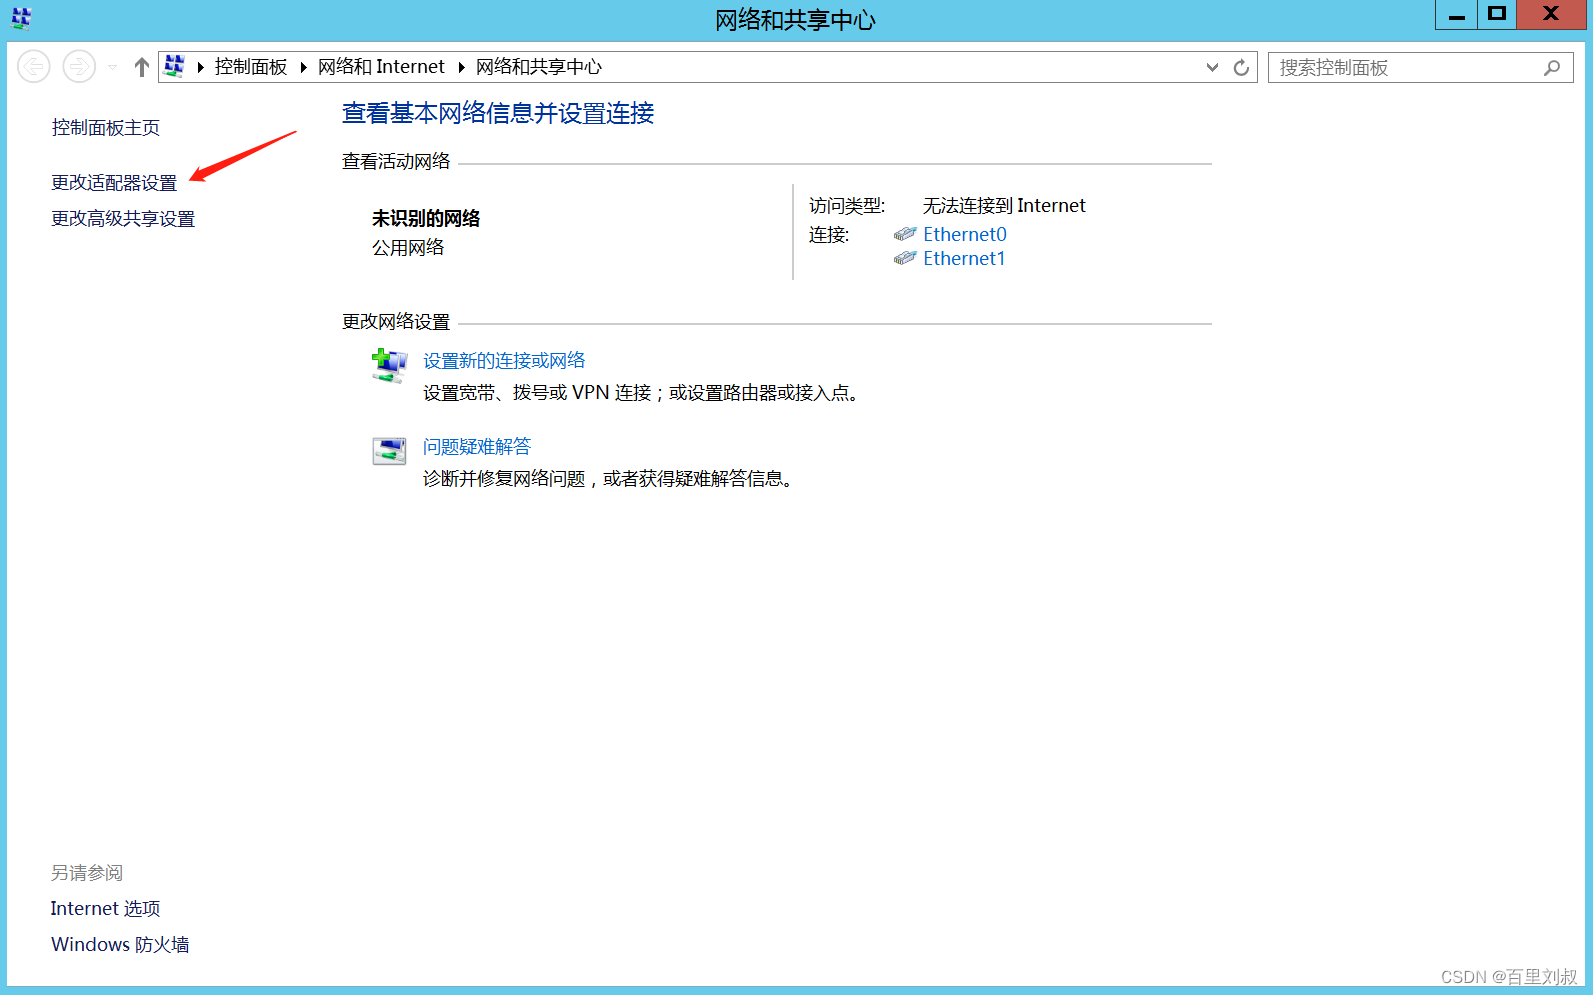
Task: Open the address bar history dropdown
Action: point(1212,67)
